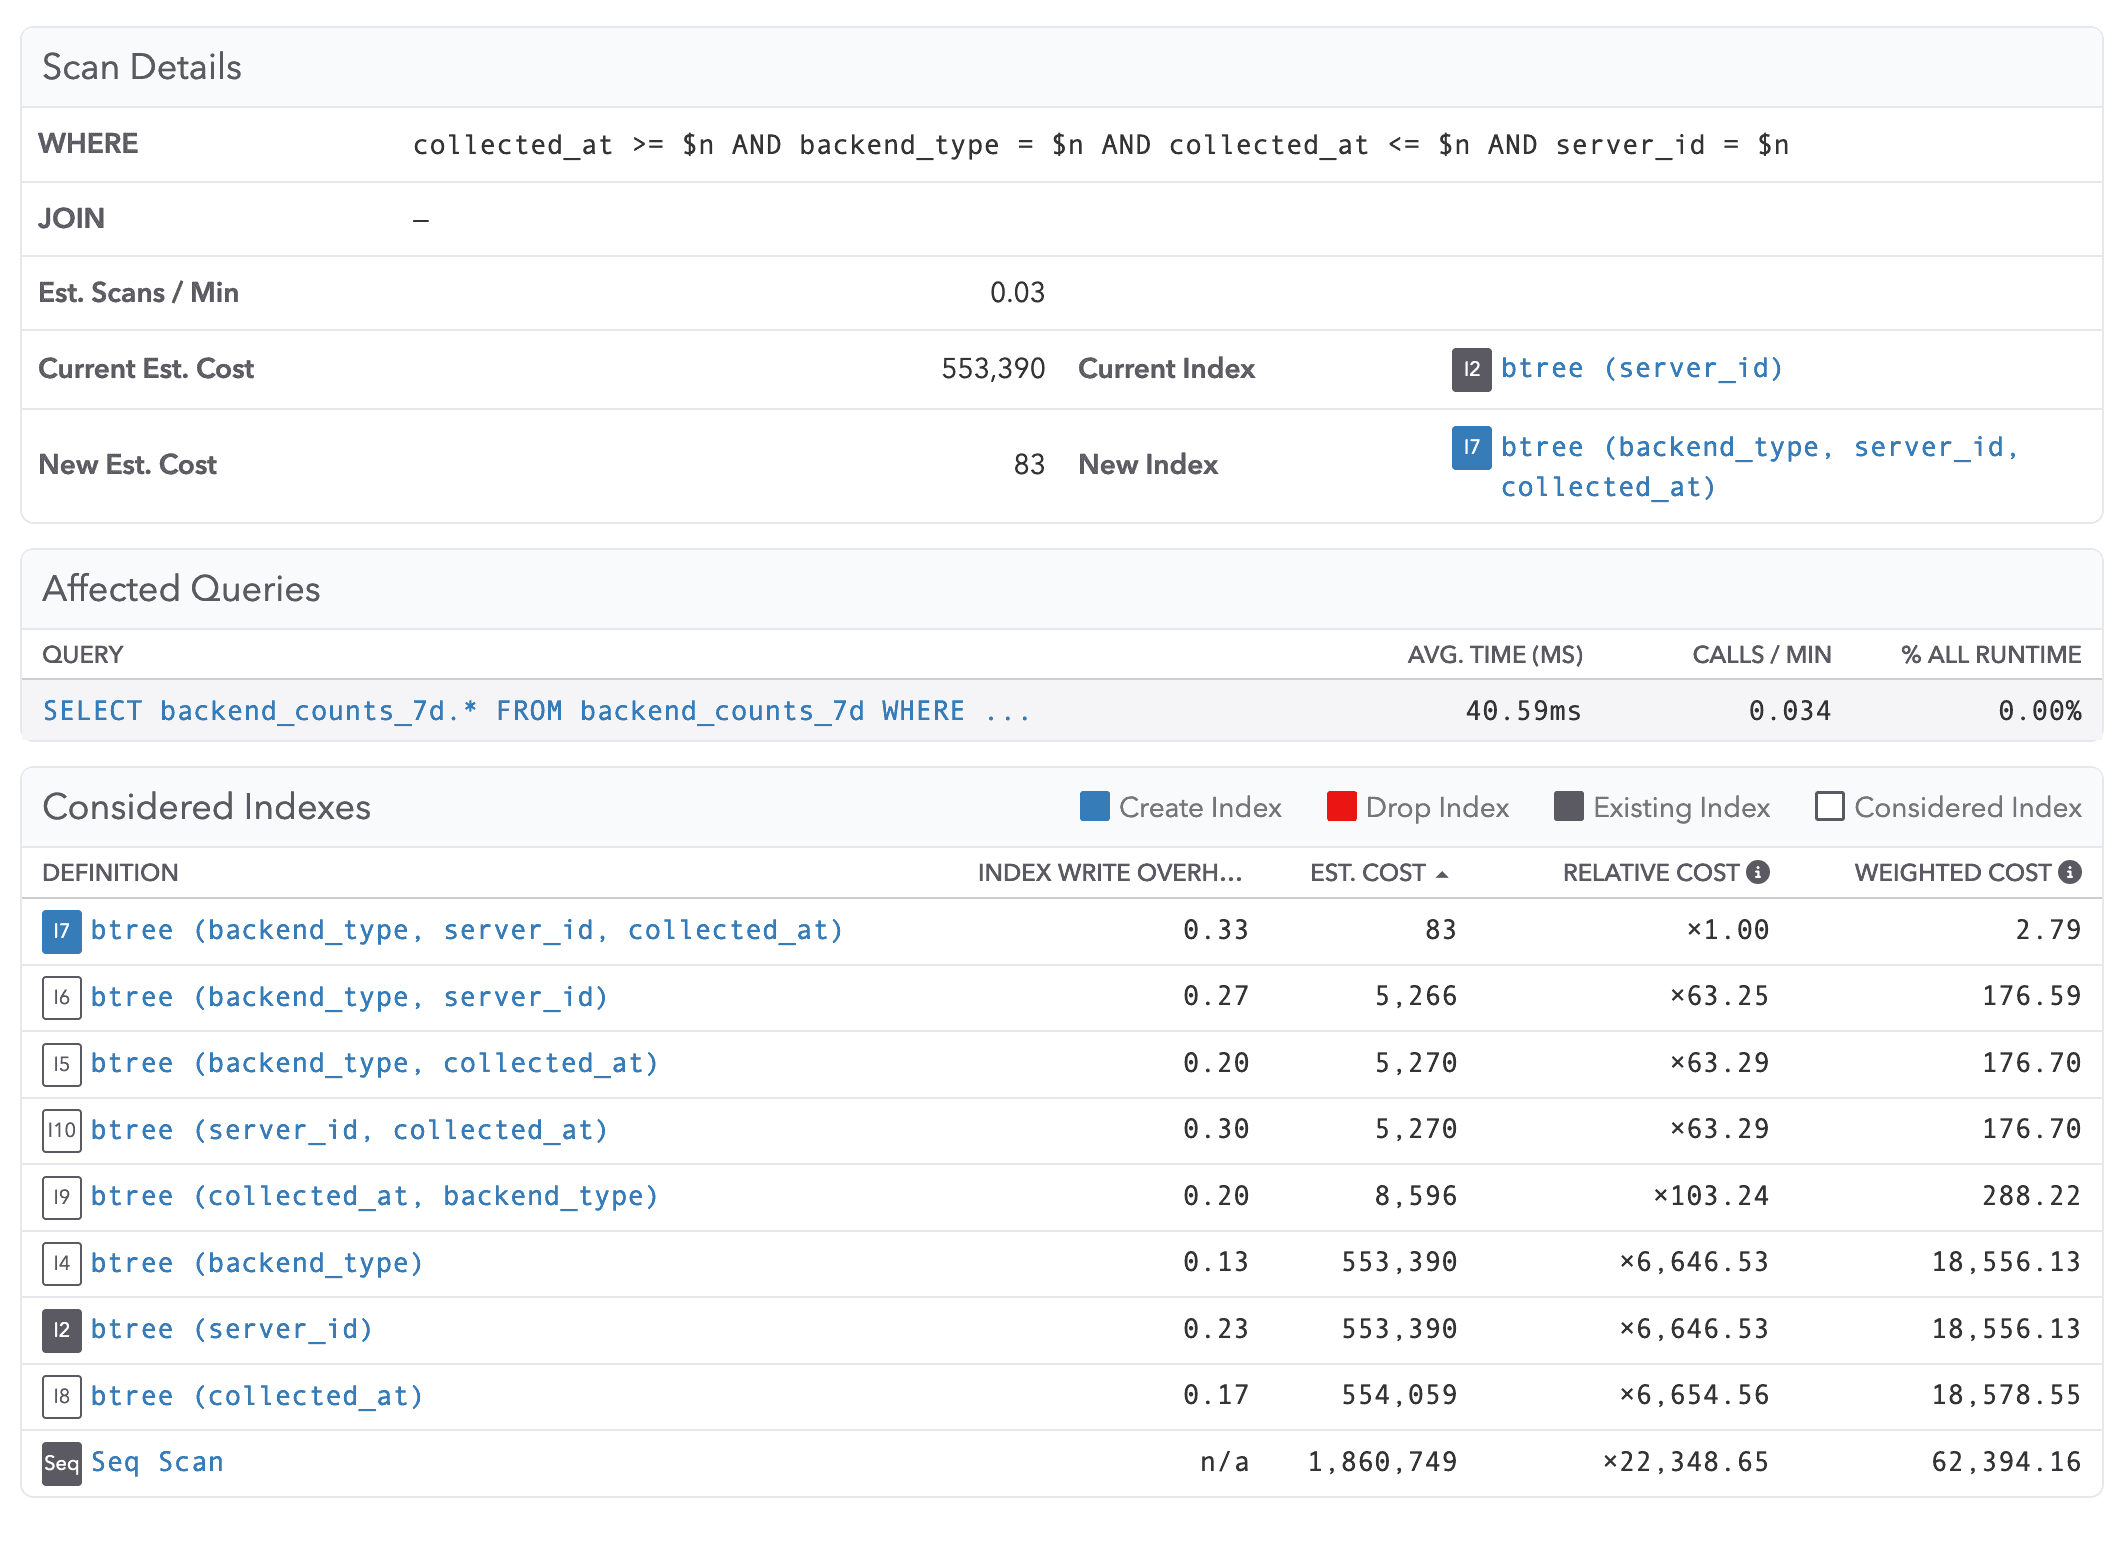Click the I2 badge in Considered Indexes table
2118x1544 pixels.
point(62,1330)
